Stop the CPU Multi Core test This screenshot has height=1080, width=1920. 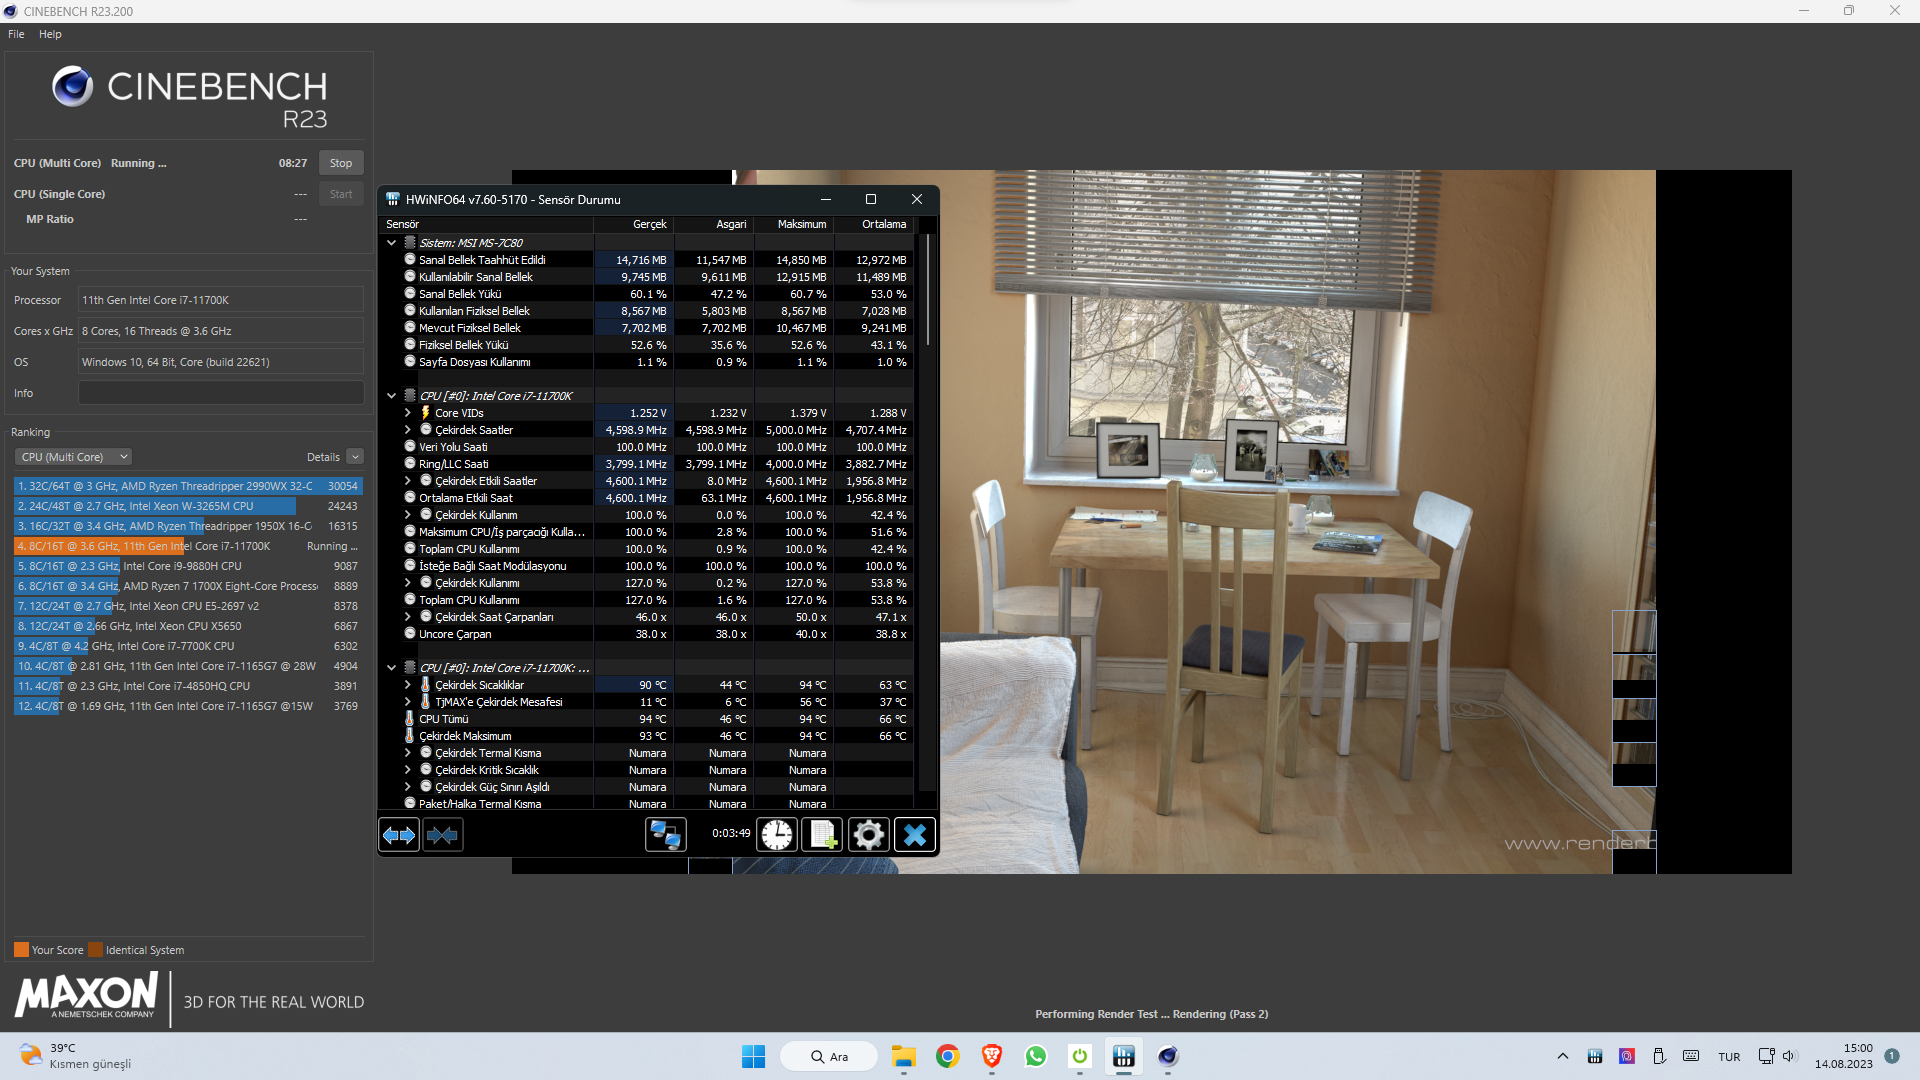[341, 163]
